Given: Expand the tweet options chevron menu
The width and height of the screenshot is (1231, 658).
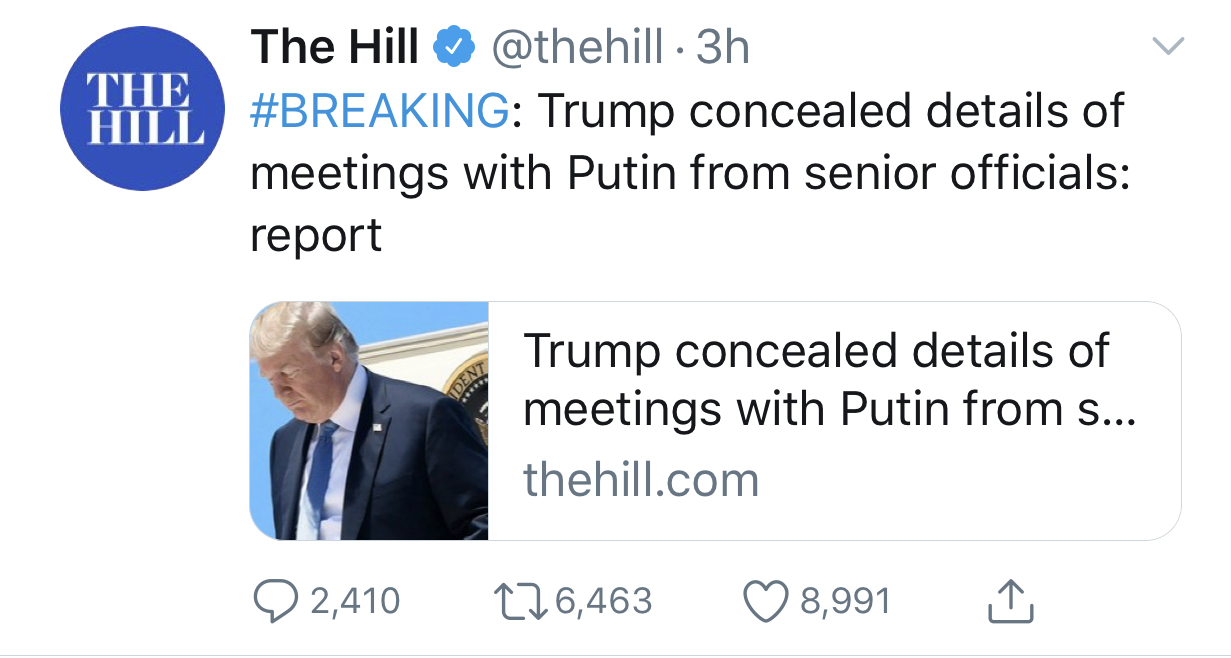Looking at the screenshot, I should (x=1168, y=45).
